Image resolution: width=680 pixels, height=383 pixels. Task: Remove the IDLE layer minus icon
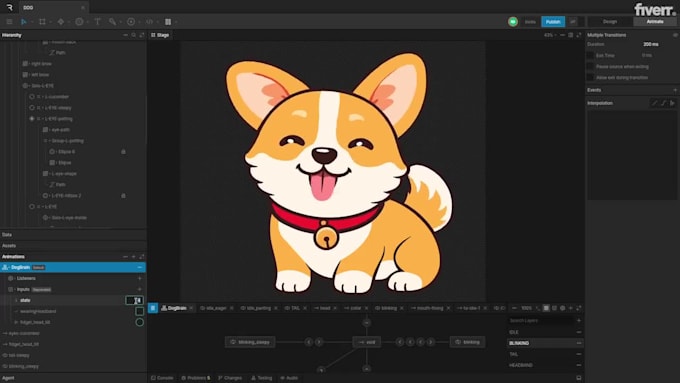[579, 332]
